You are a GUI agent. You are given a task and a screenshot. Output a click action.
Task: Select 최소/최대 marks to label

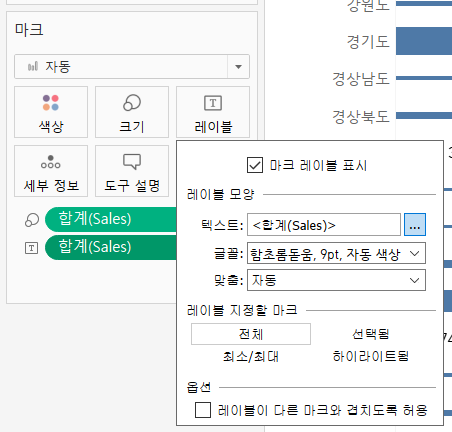(251, 357)
